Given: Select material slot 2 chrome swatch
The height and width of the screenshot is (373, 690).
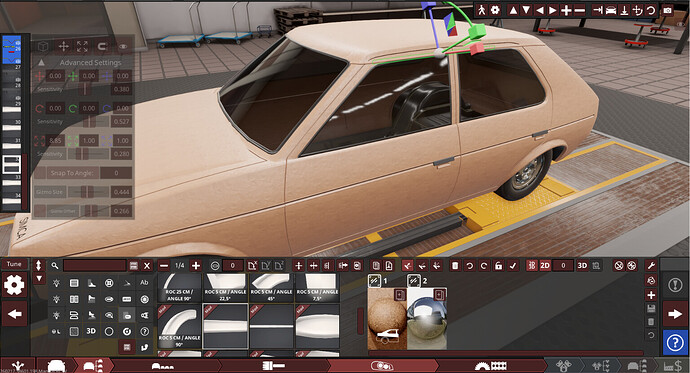Looking at the screenshot, I should tap(427, 319).
